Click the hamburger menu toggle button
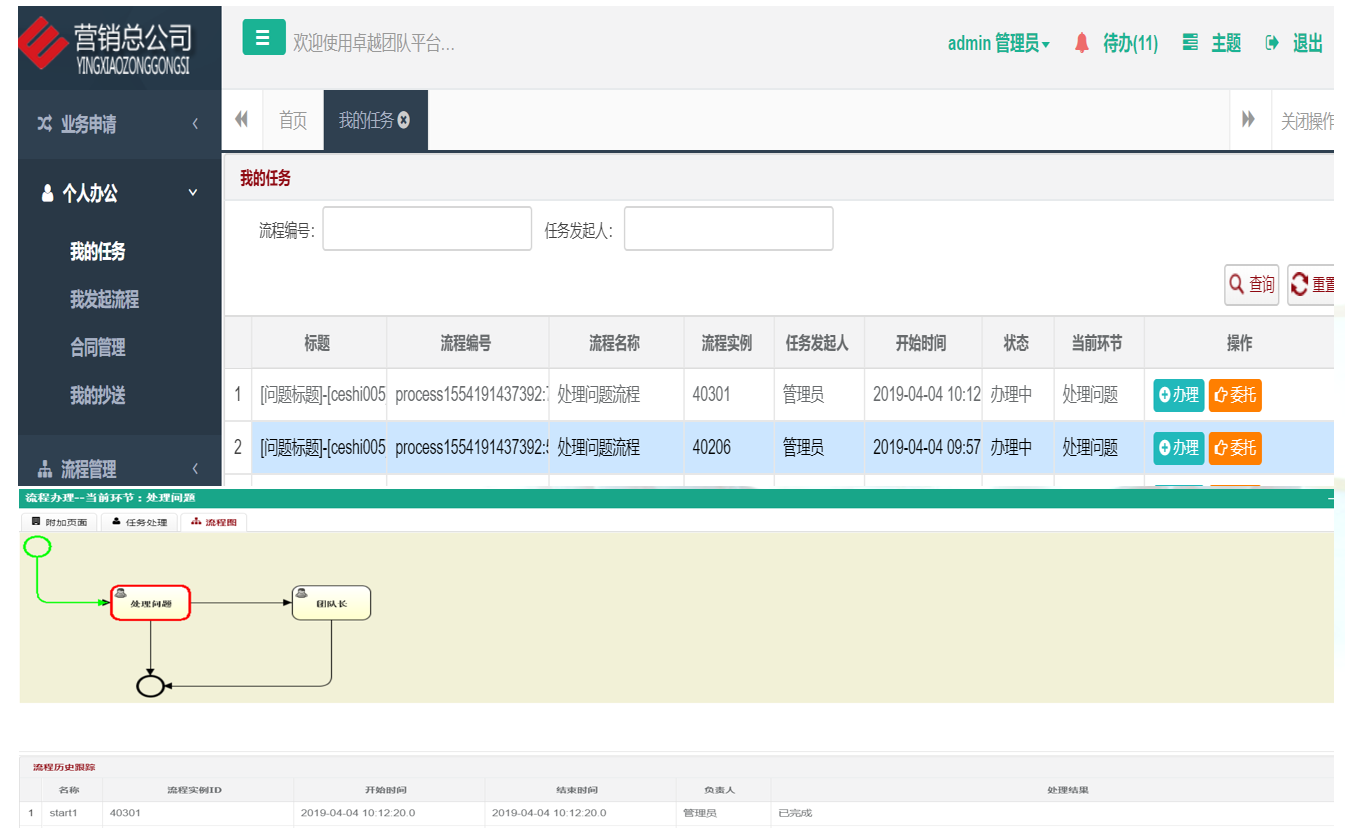This screenshot has width=1345, height=828. (x=263, y=38)
